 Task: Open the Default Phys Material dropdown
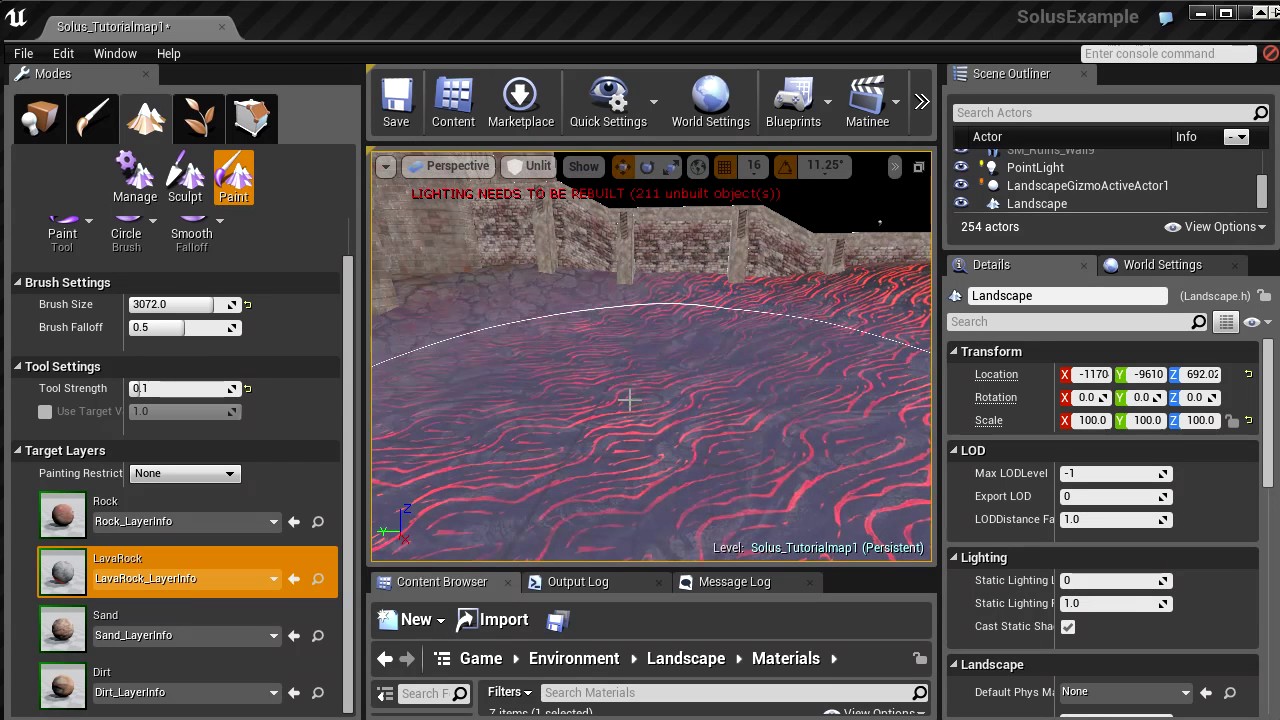(1125, 692)
